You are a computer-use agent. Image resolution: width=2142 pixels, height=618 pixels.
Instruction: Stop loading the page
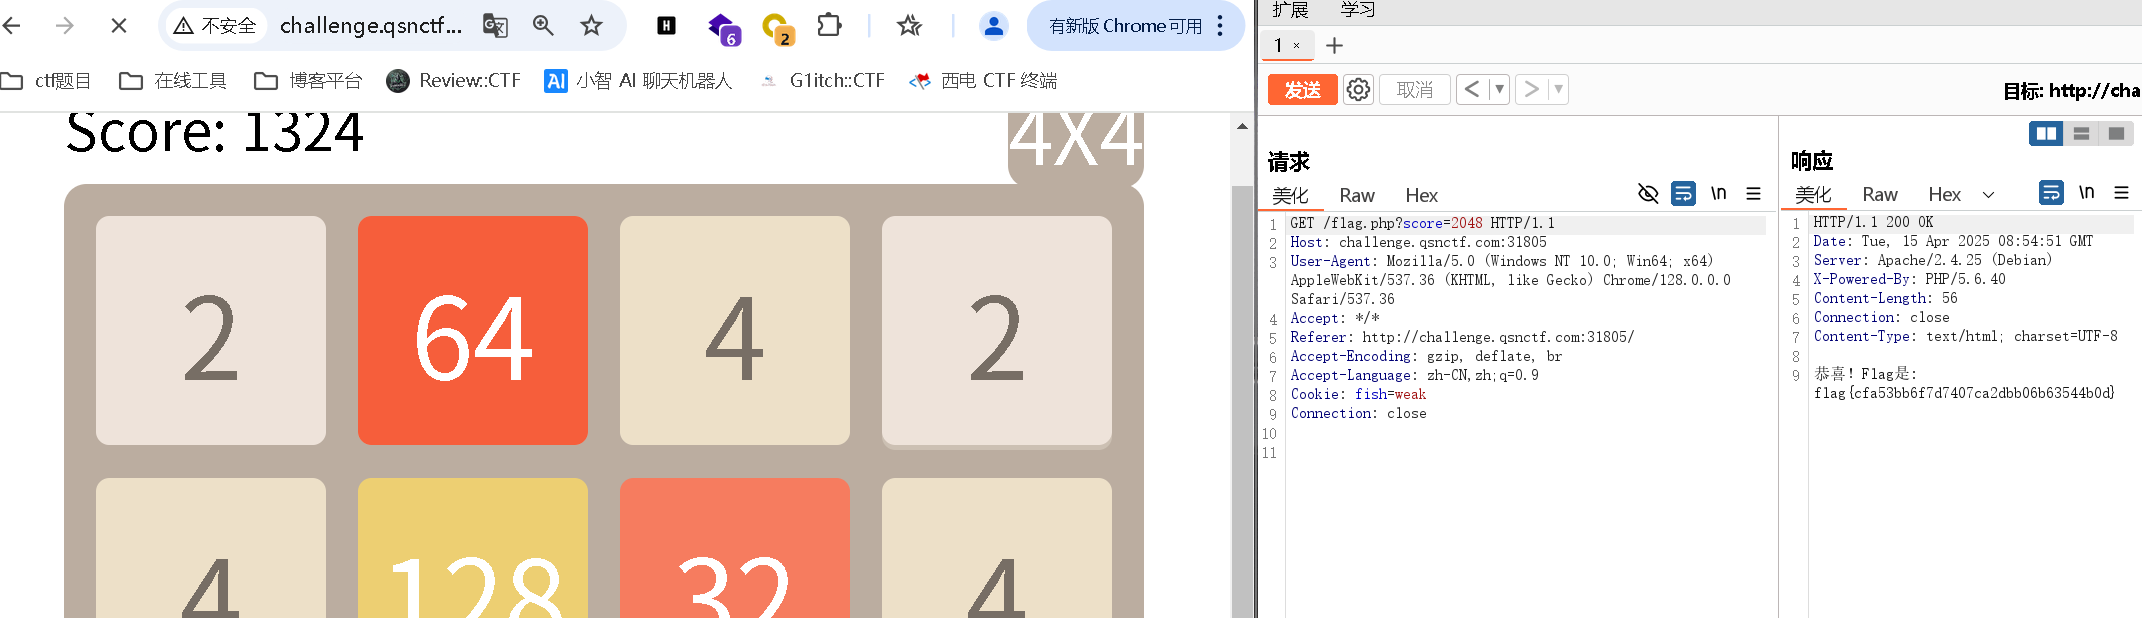pyautogui.click(x=118, y=25)
